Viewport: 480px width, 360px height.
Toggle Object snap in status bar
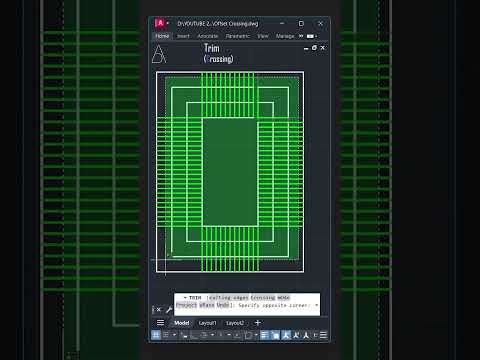click(x=248, y=335)
